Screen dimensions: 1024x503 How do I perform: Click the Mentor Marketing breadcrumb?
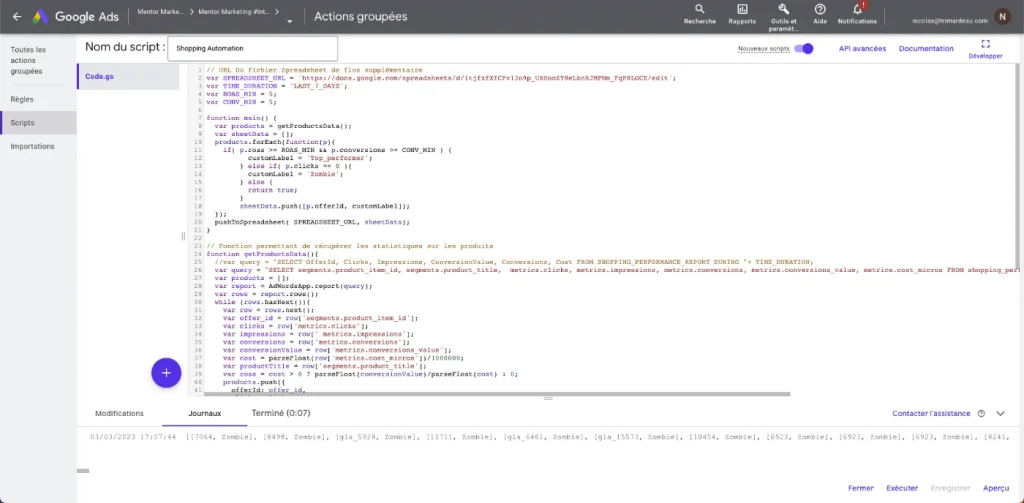click(161, 12)
